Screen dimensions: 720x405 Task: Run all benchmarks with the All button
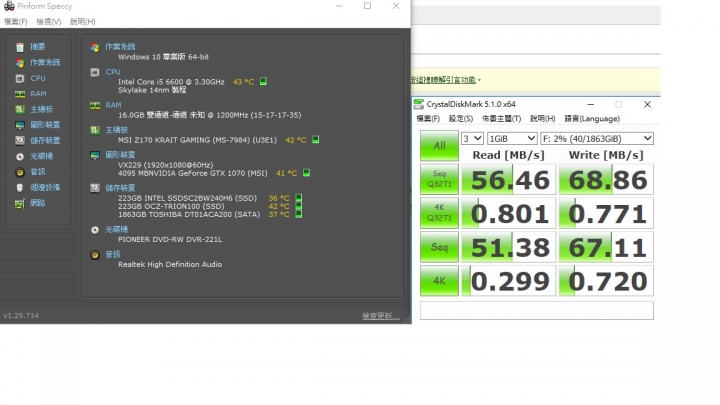pos(439,146)
